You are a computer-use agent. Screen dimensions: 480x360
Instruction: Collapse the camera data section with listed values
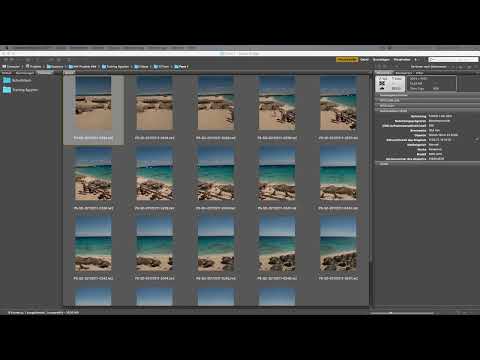(x=428, y=111)
